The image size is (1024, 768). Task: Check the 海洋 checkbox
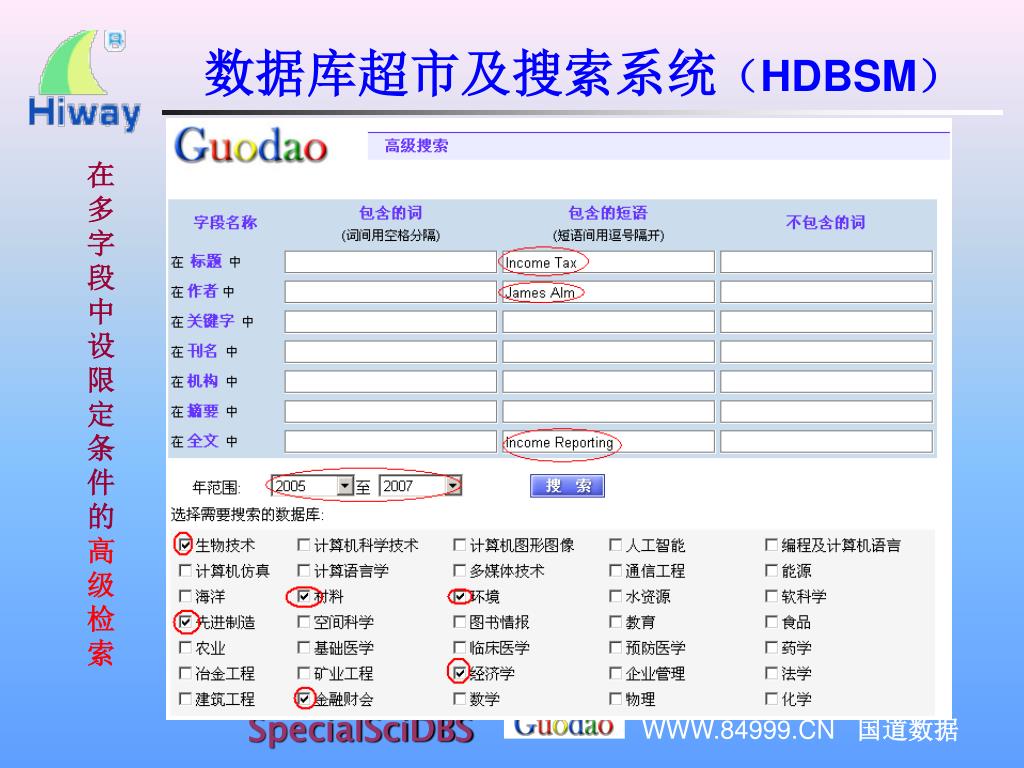click(x=185, y=596)
